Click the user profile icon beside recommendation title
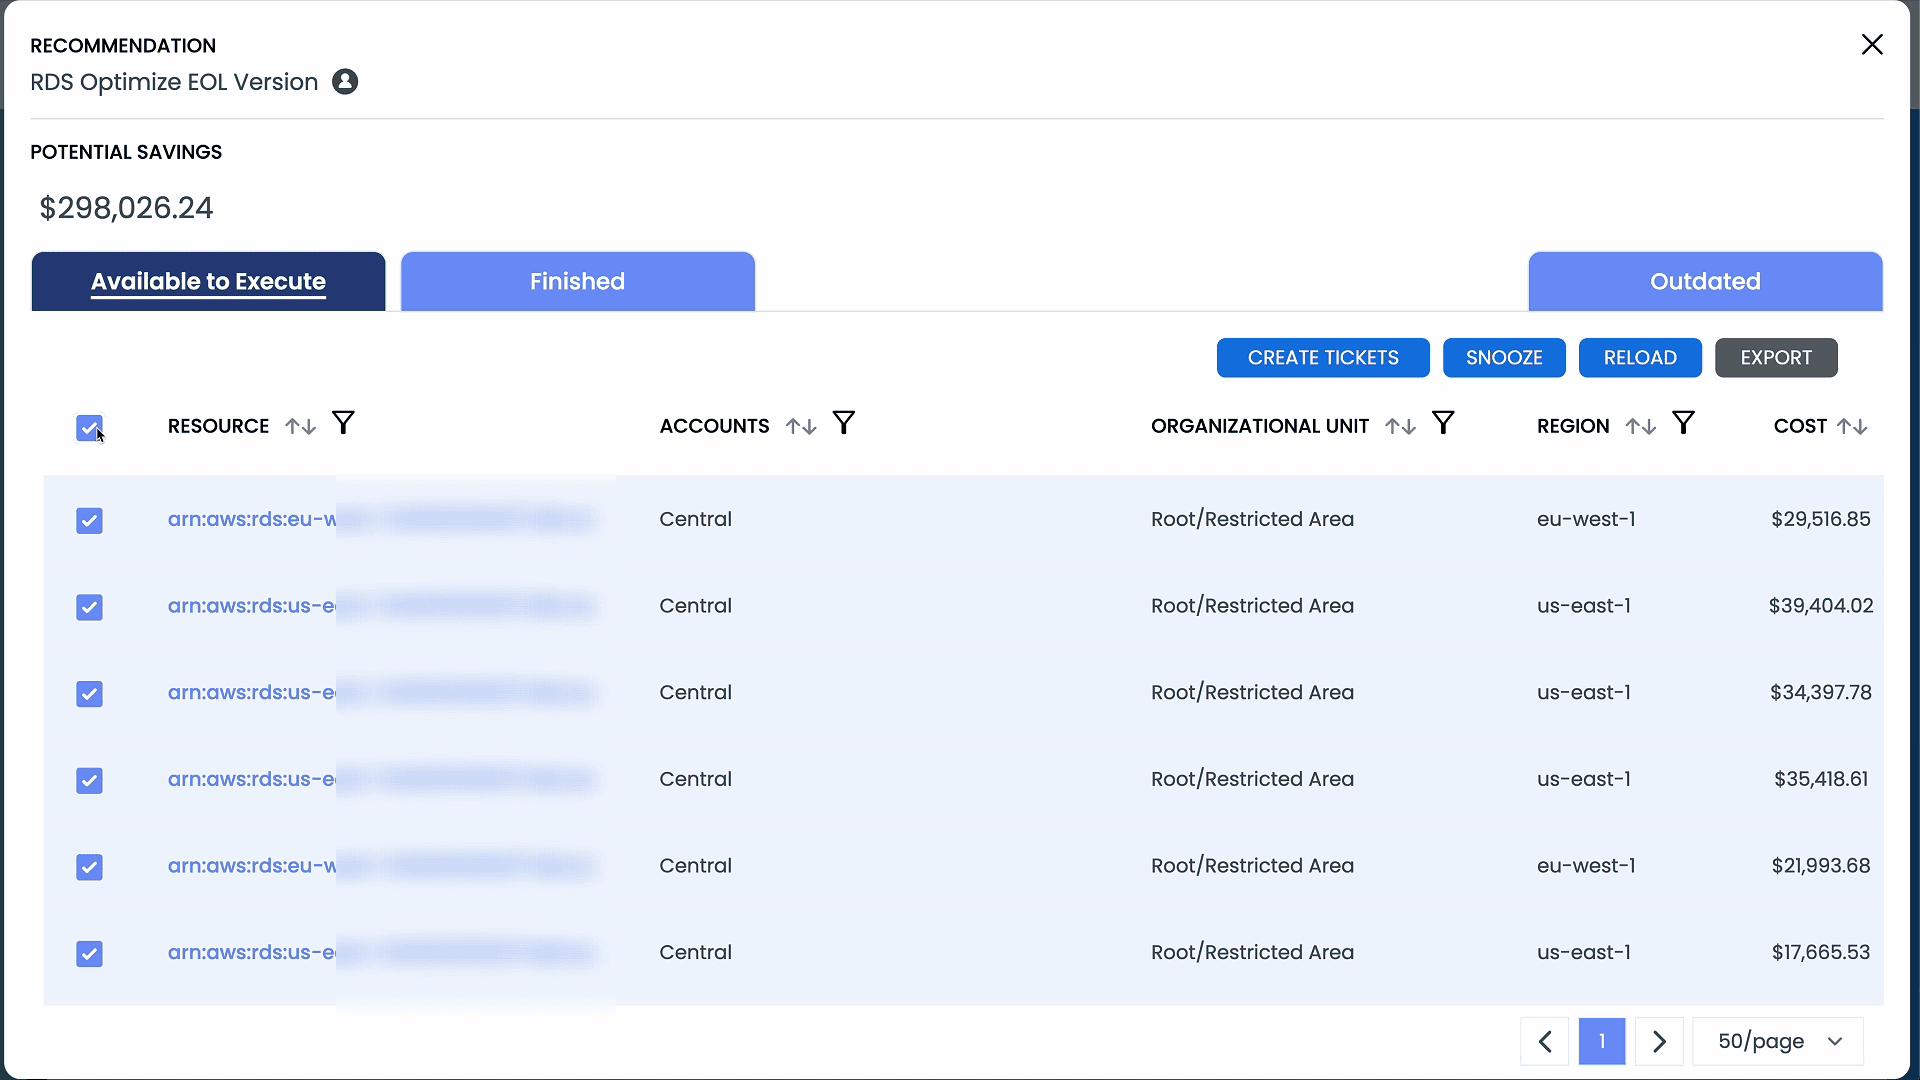Viewport: 1920px width, 1080px height. (x=345, y=82)
